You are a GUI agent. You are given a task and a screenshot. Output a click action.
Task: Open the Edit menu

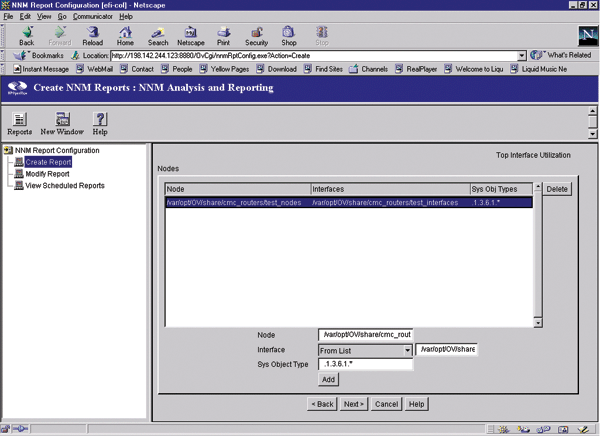pyautogui.click(x=24, y=17)
